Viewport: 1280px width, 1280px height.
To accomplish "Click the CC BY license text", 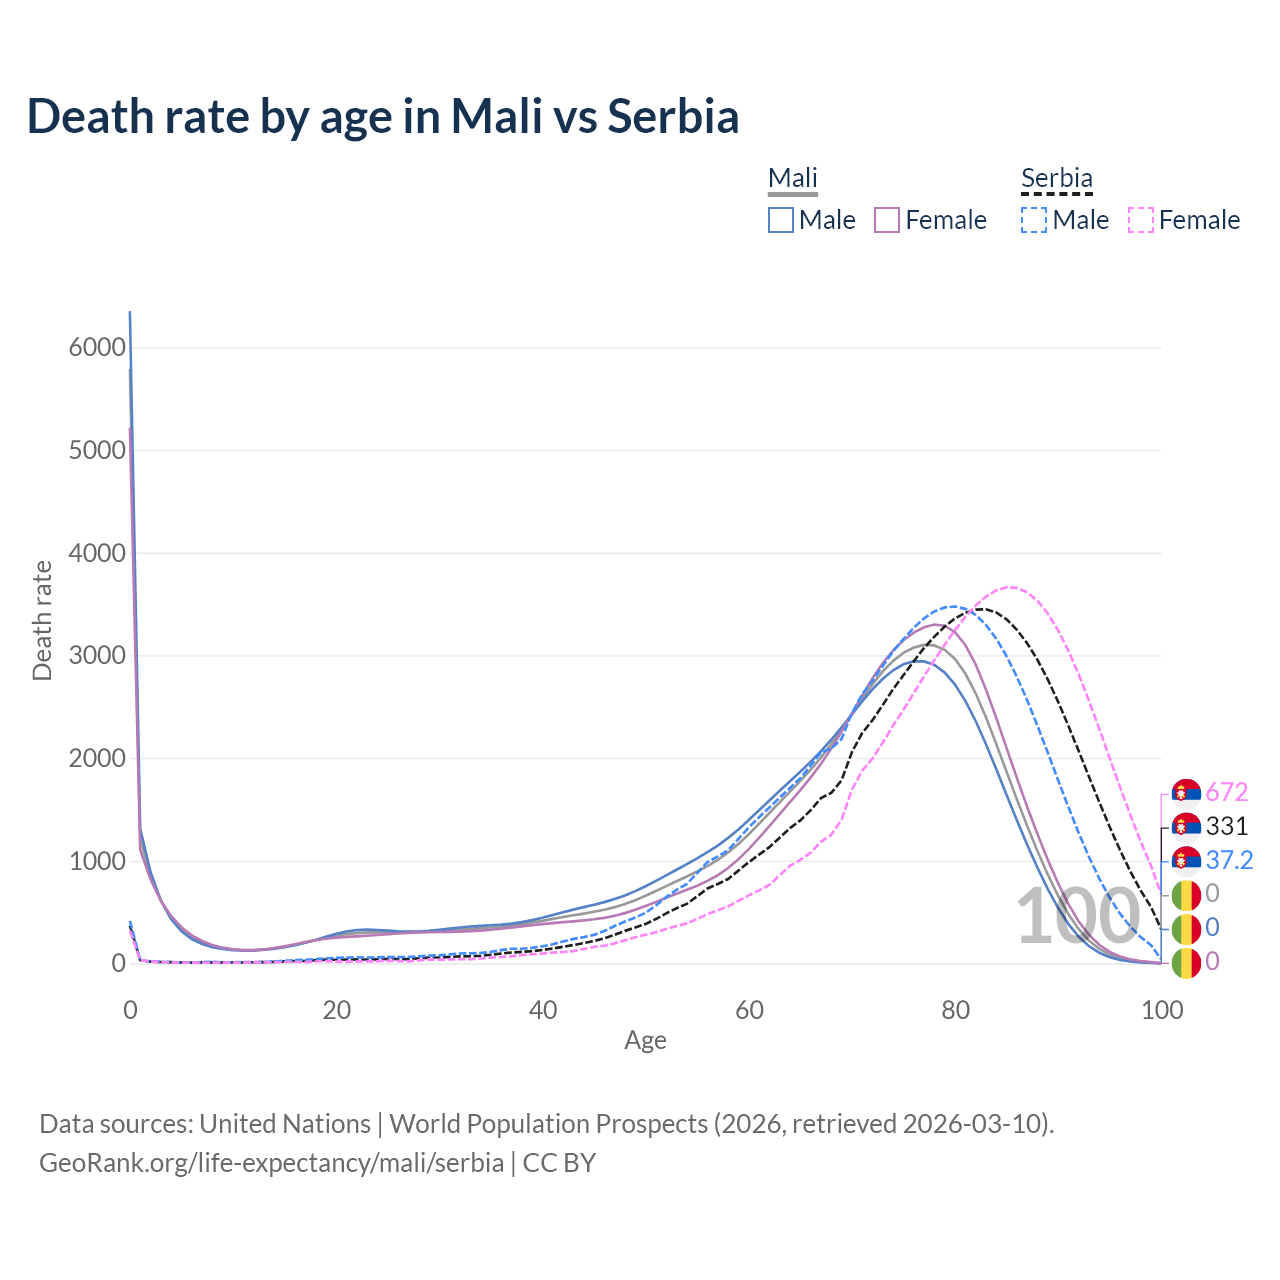I will pos(559,1163).
